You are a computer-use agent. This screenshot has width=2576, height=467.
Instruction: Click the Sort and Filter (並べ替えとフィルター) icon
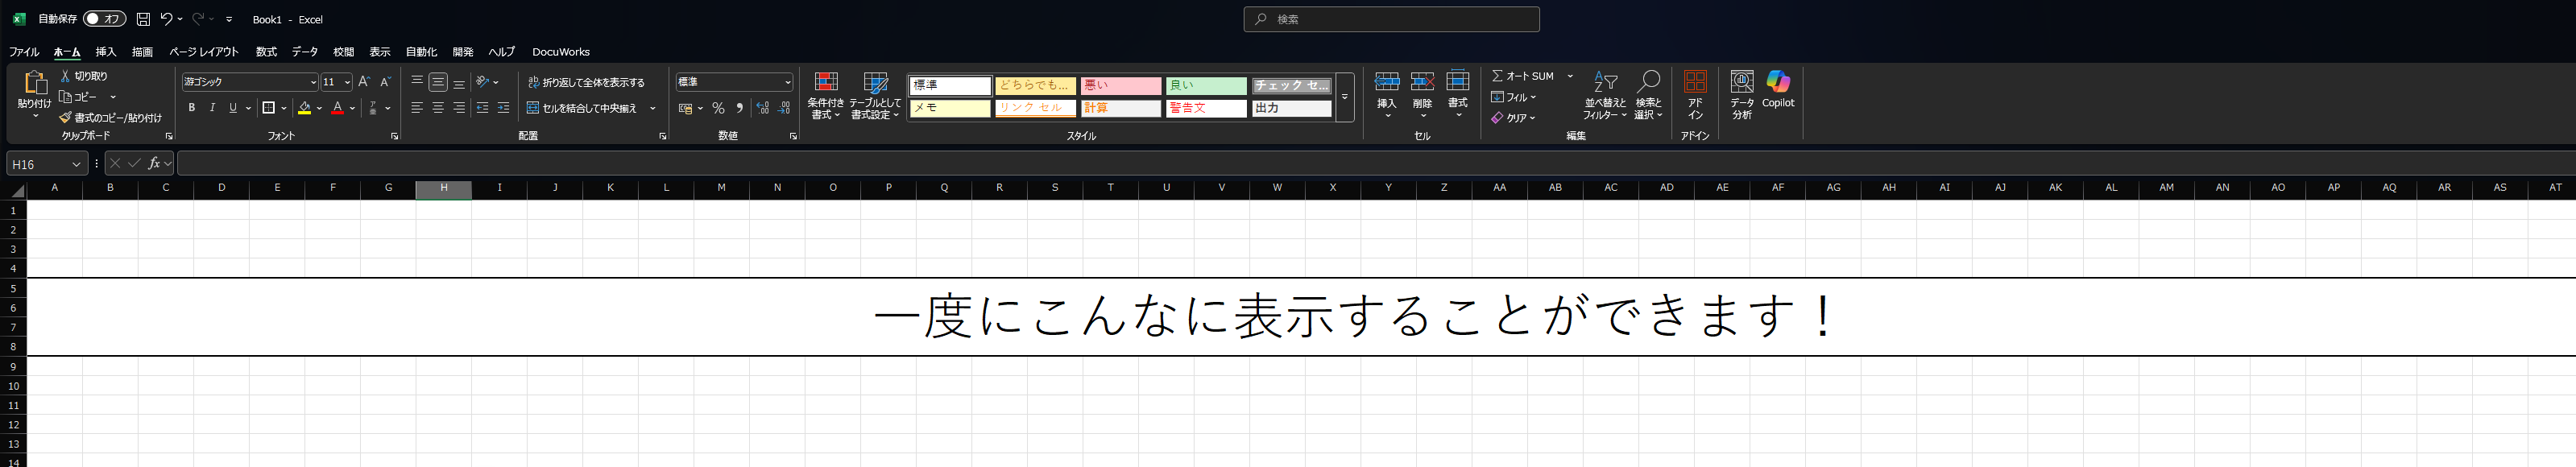tap(1604, 95)
